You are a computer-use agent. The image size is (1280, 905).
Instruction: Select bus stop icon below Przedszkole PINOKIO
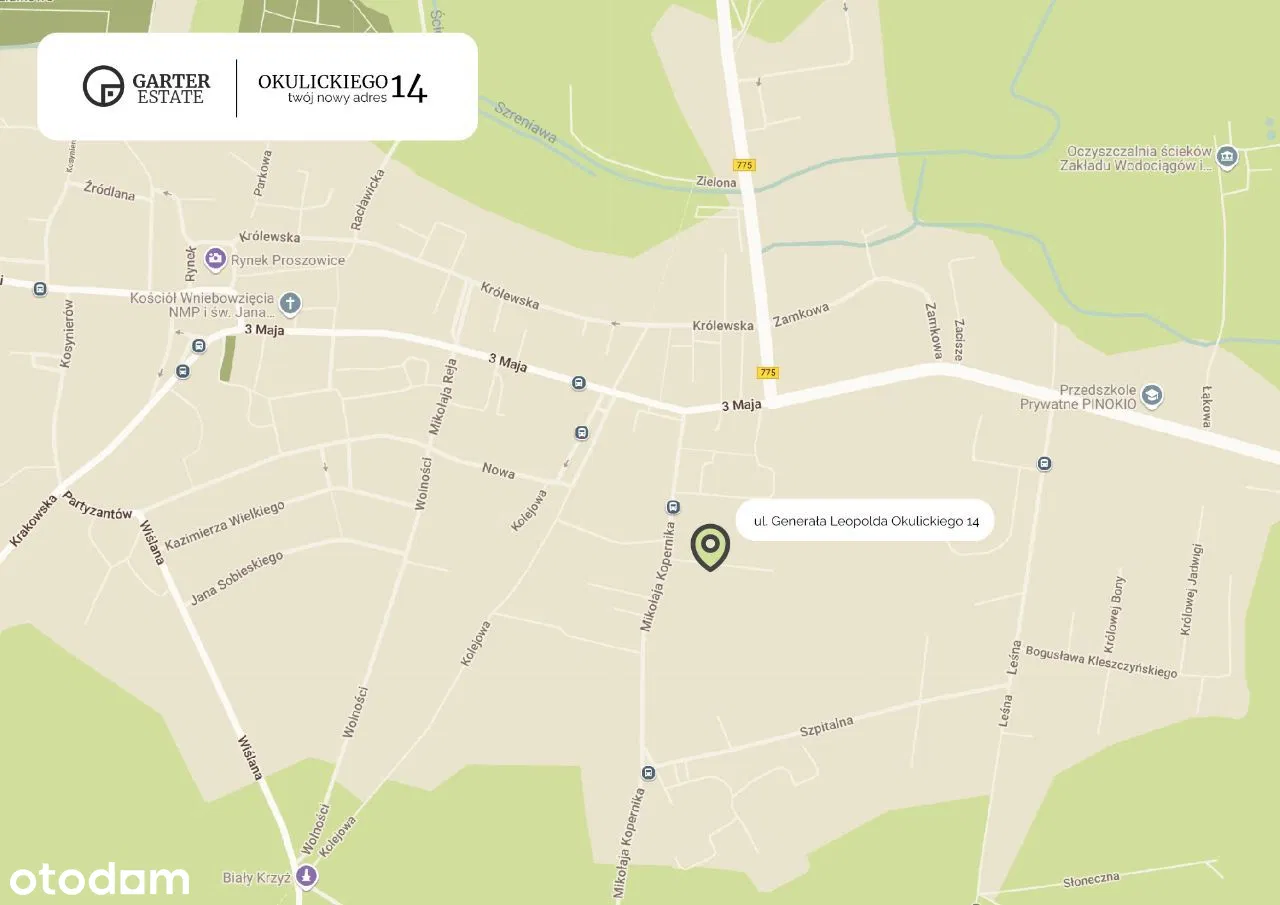tap(1044, 463)
